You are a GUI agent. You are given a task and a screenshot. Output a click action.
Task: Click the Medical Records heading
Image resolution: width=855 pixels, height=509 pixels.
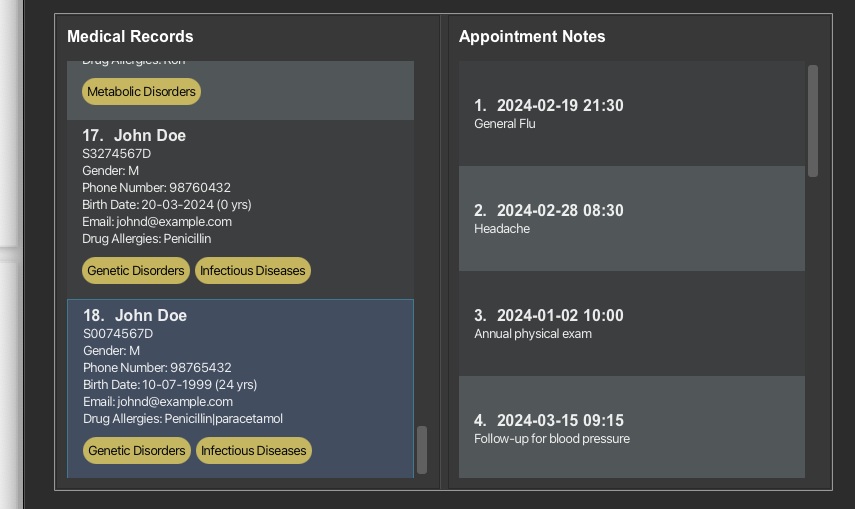(x=130, y=37)
